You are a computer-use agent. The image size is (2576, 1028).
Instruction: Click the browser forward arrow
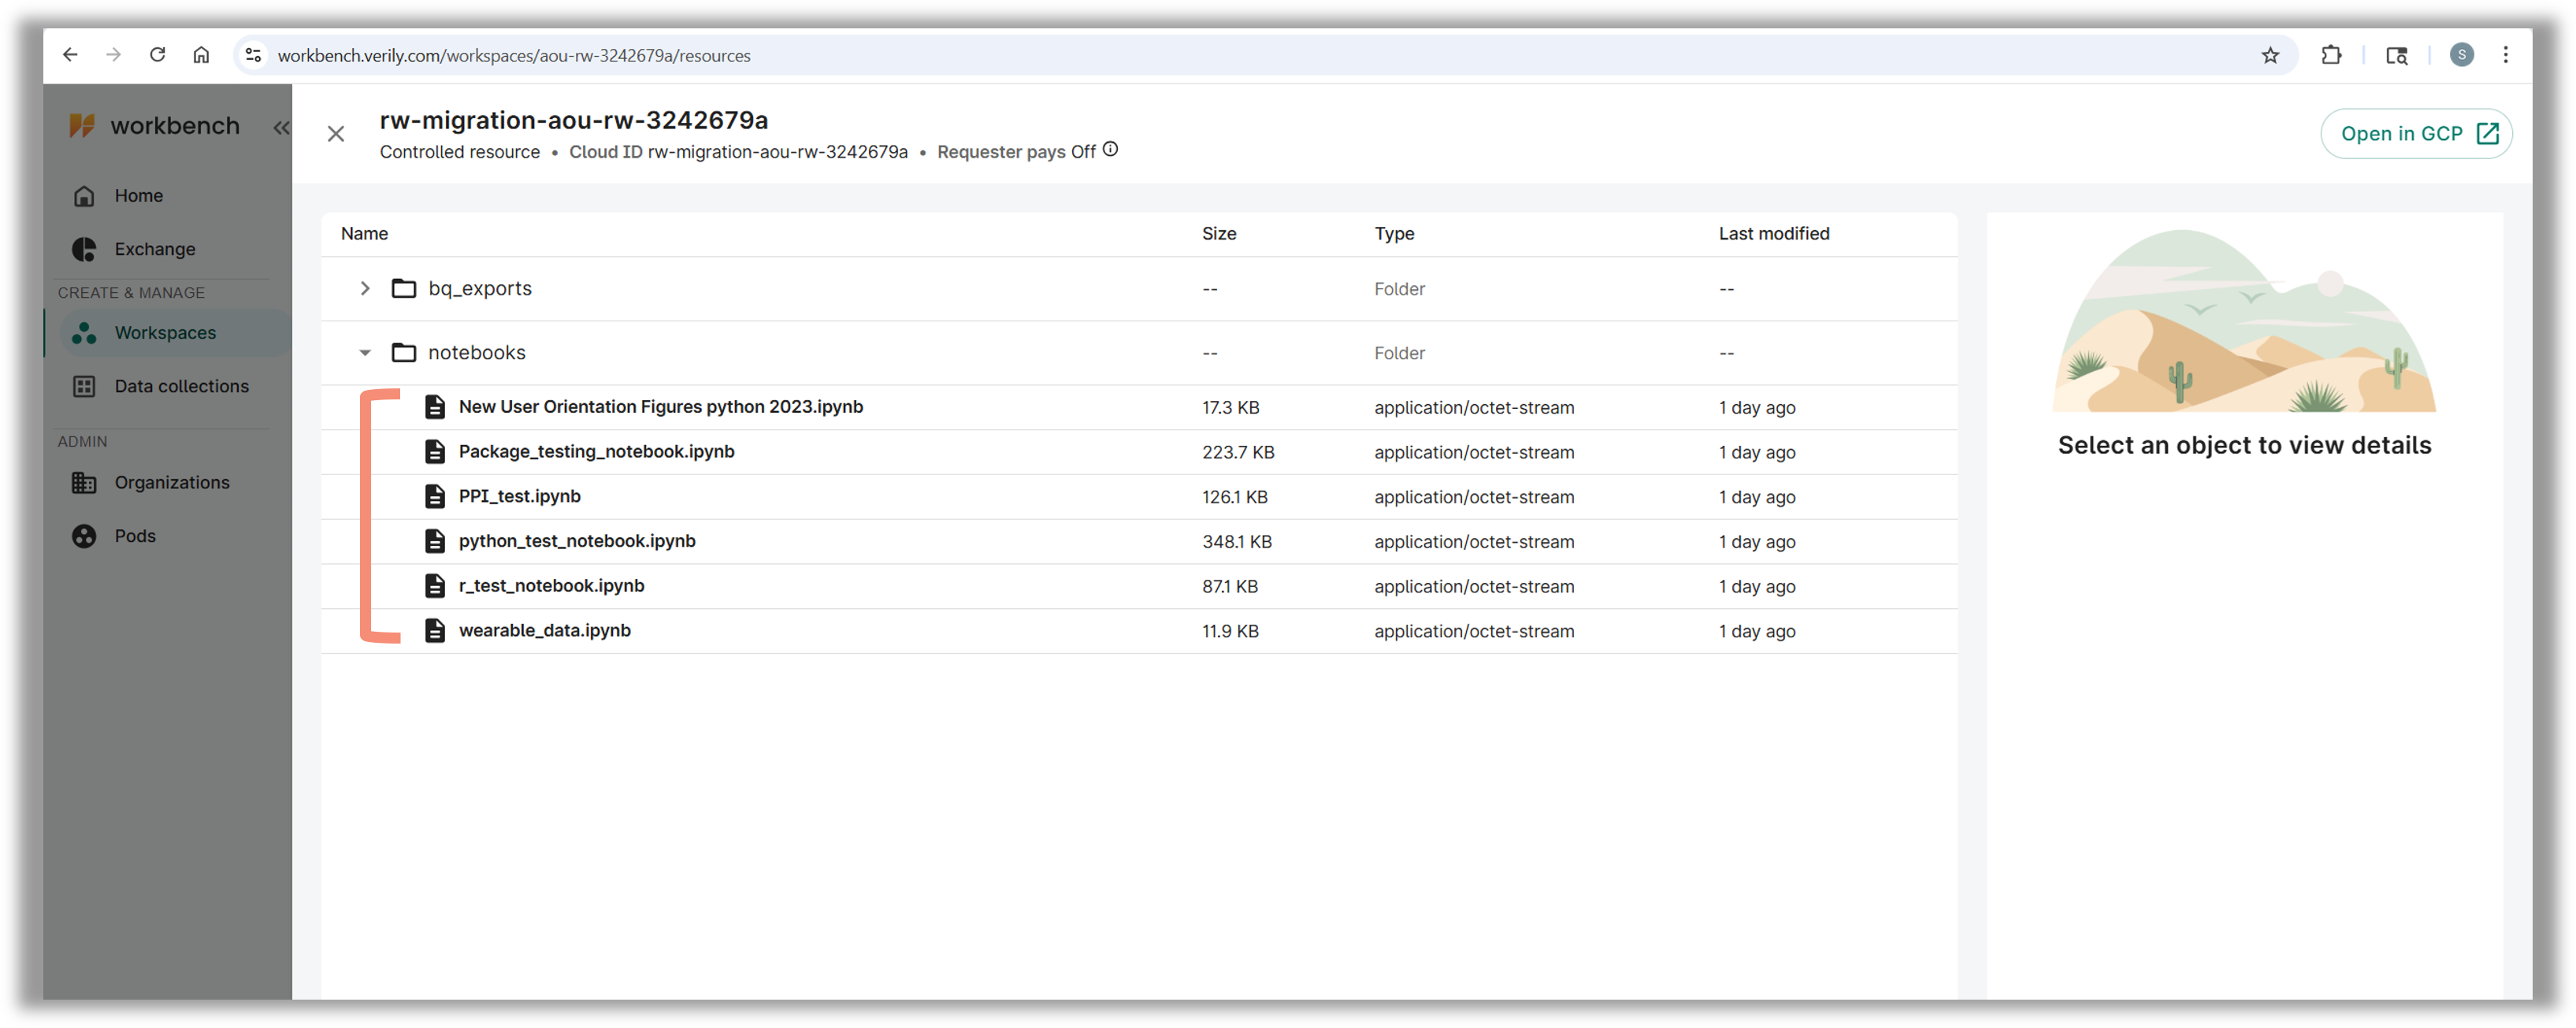(x=113, y=55)
